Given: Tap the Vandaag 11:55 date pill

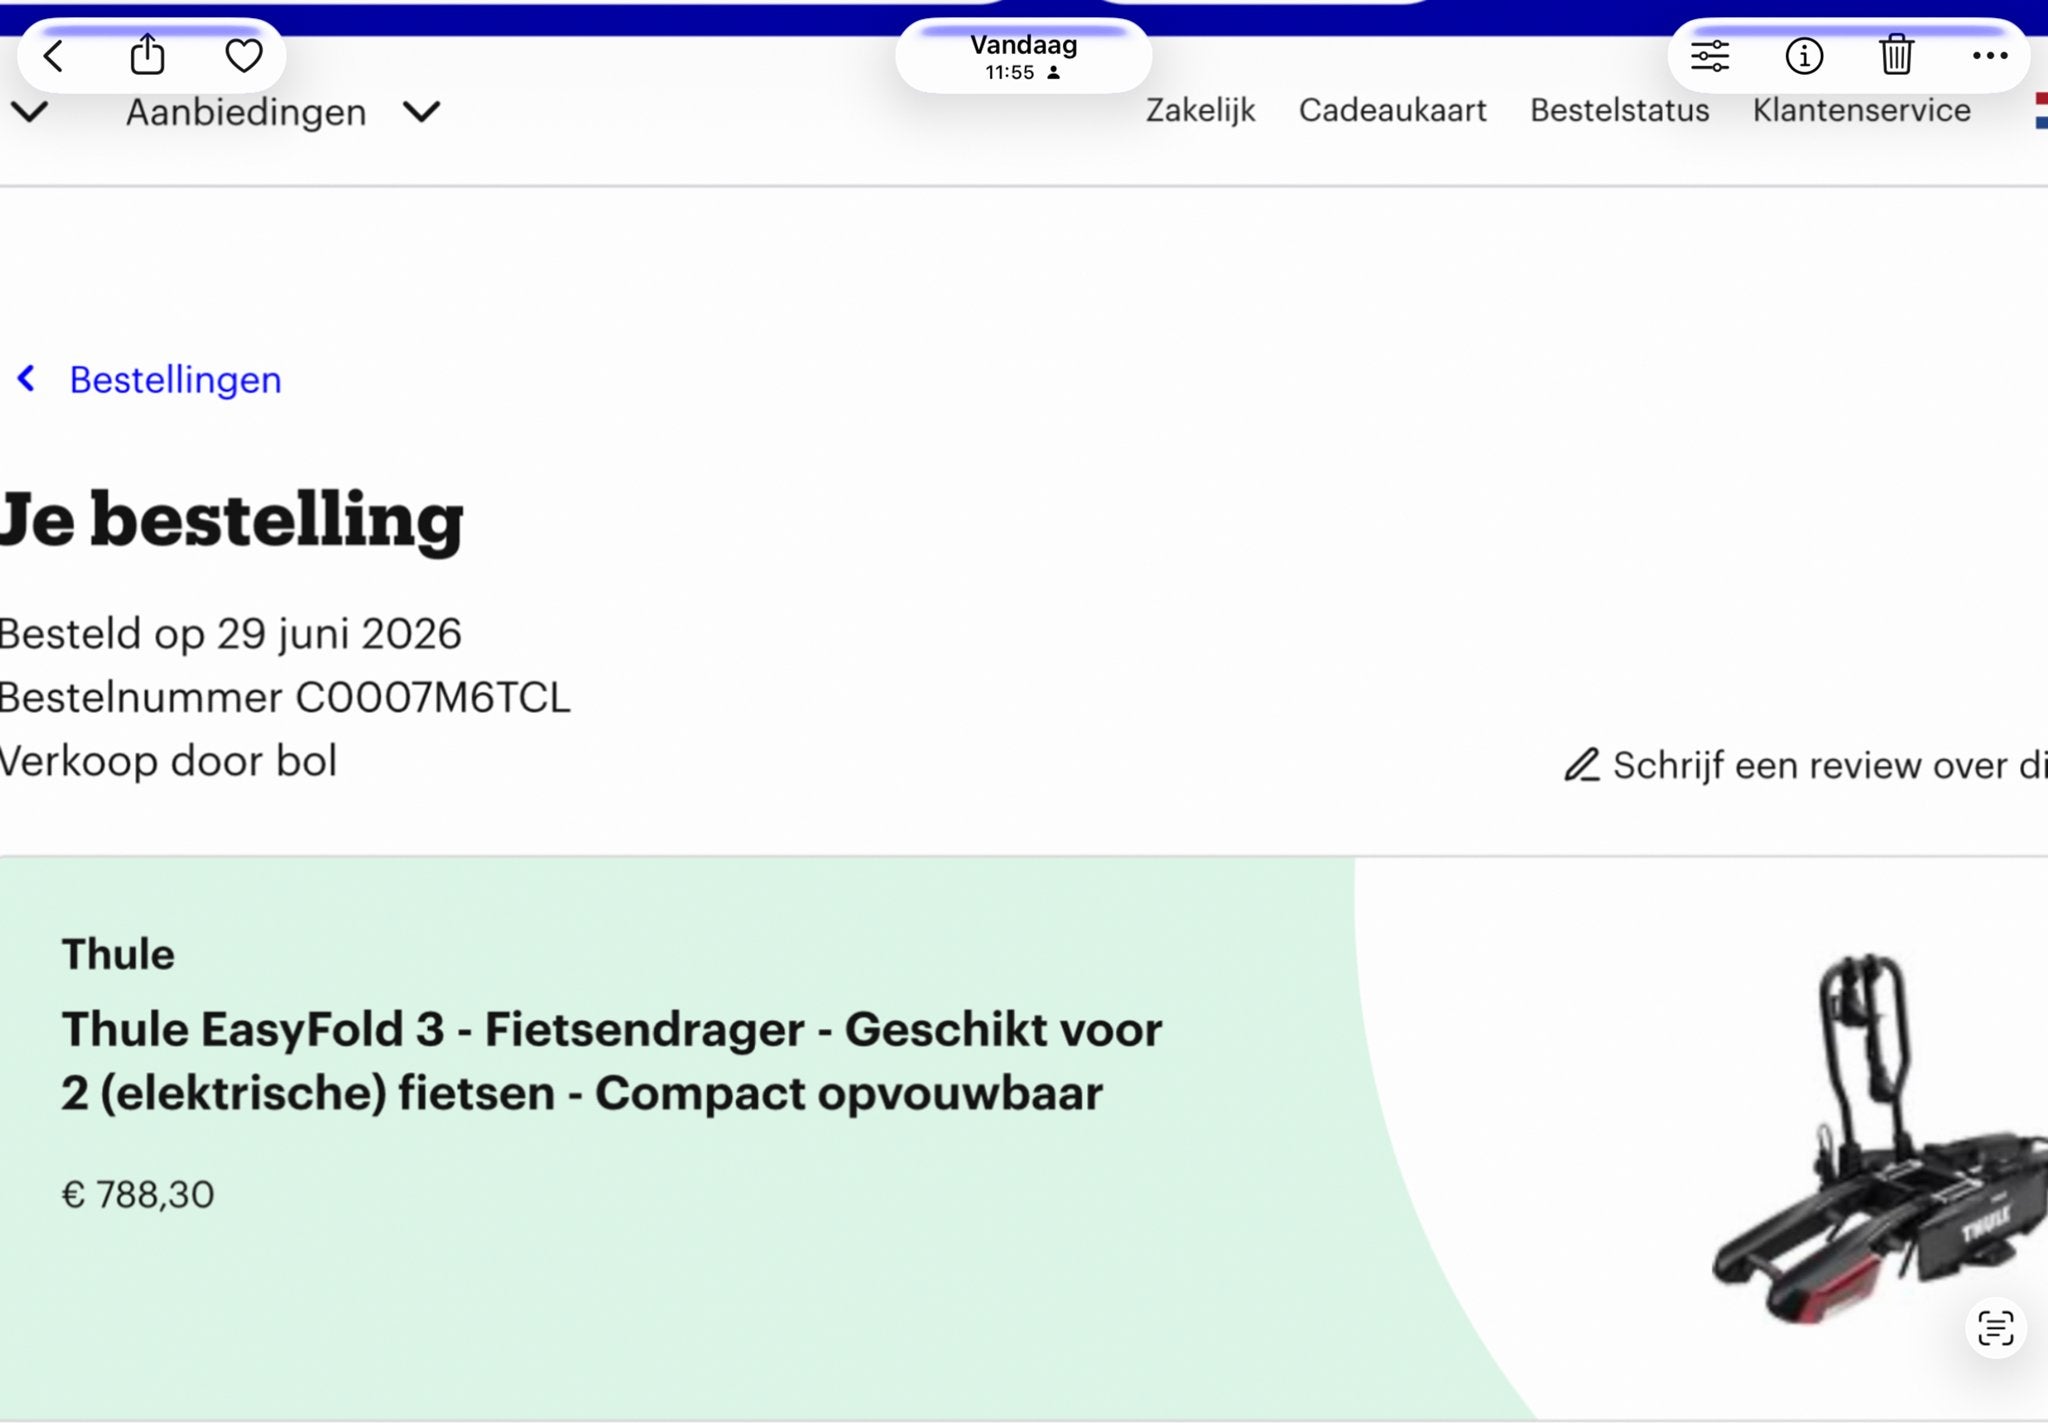Looking at the screenshot, I should point(1023,57).
